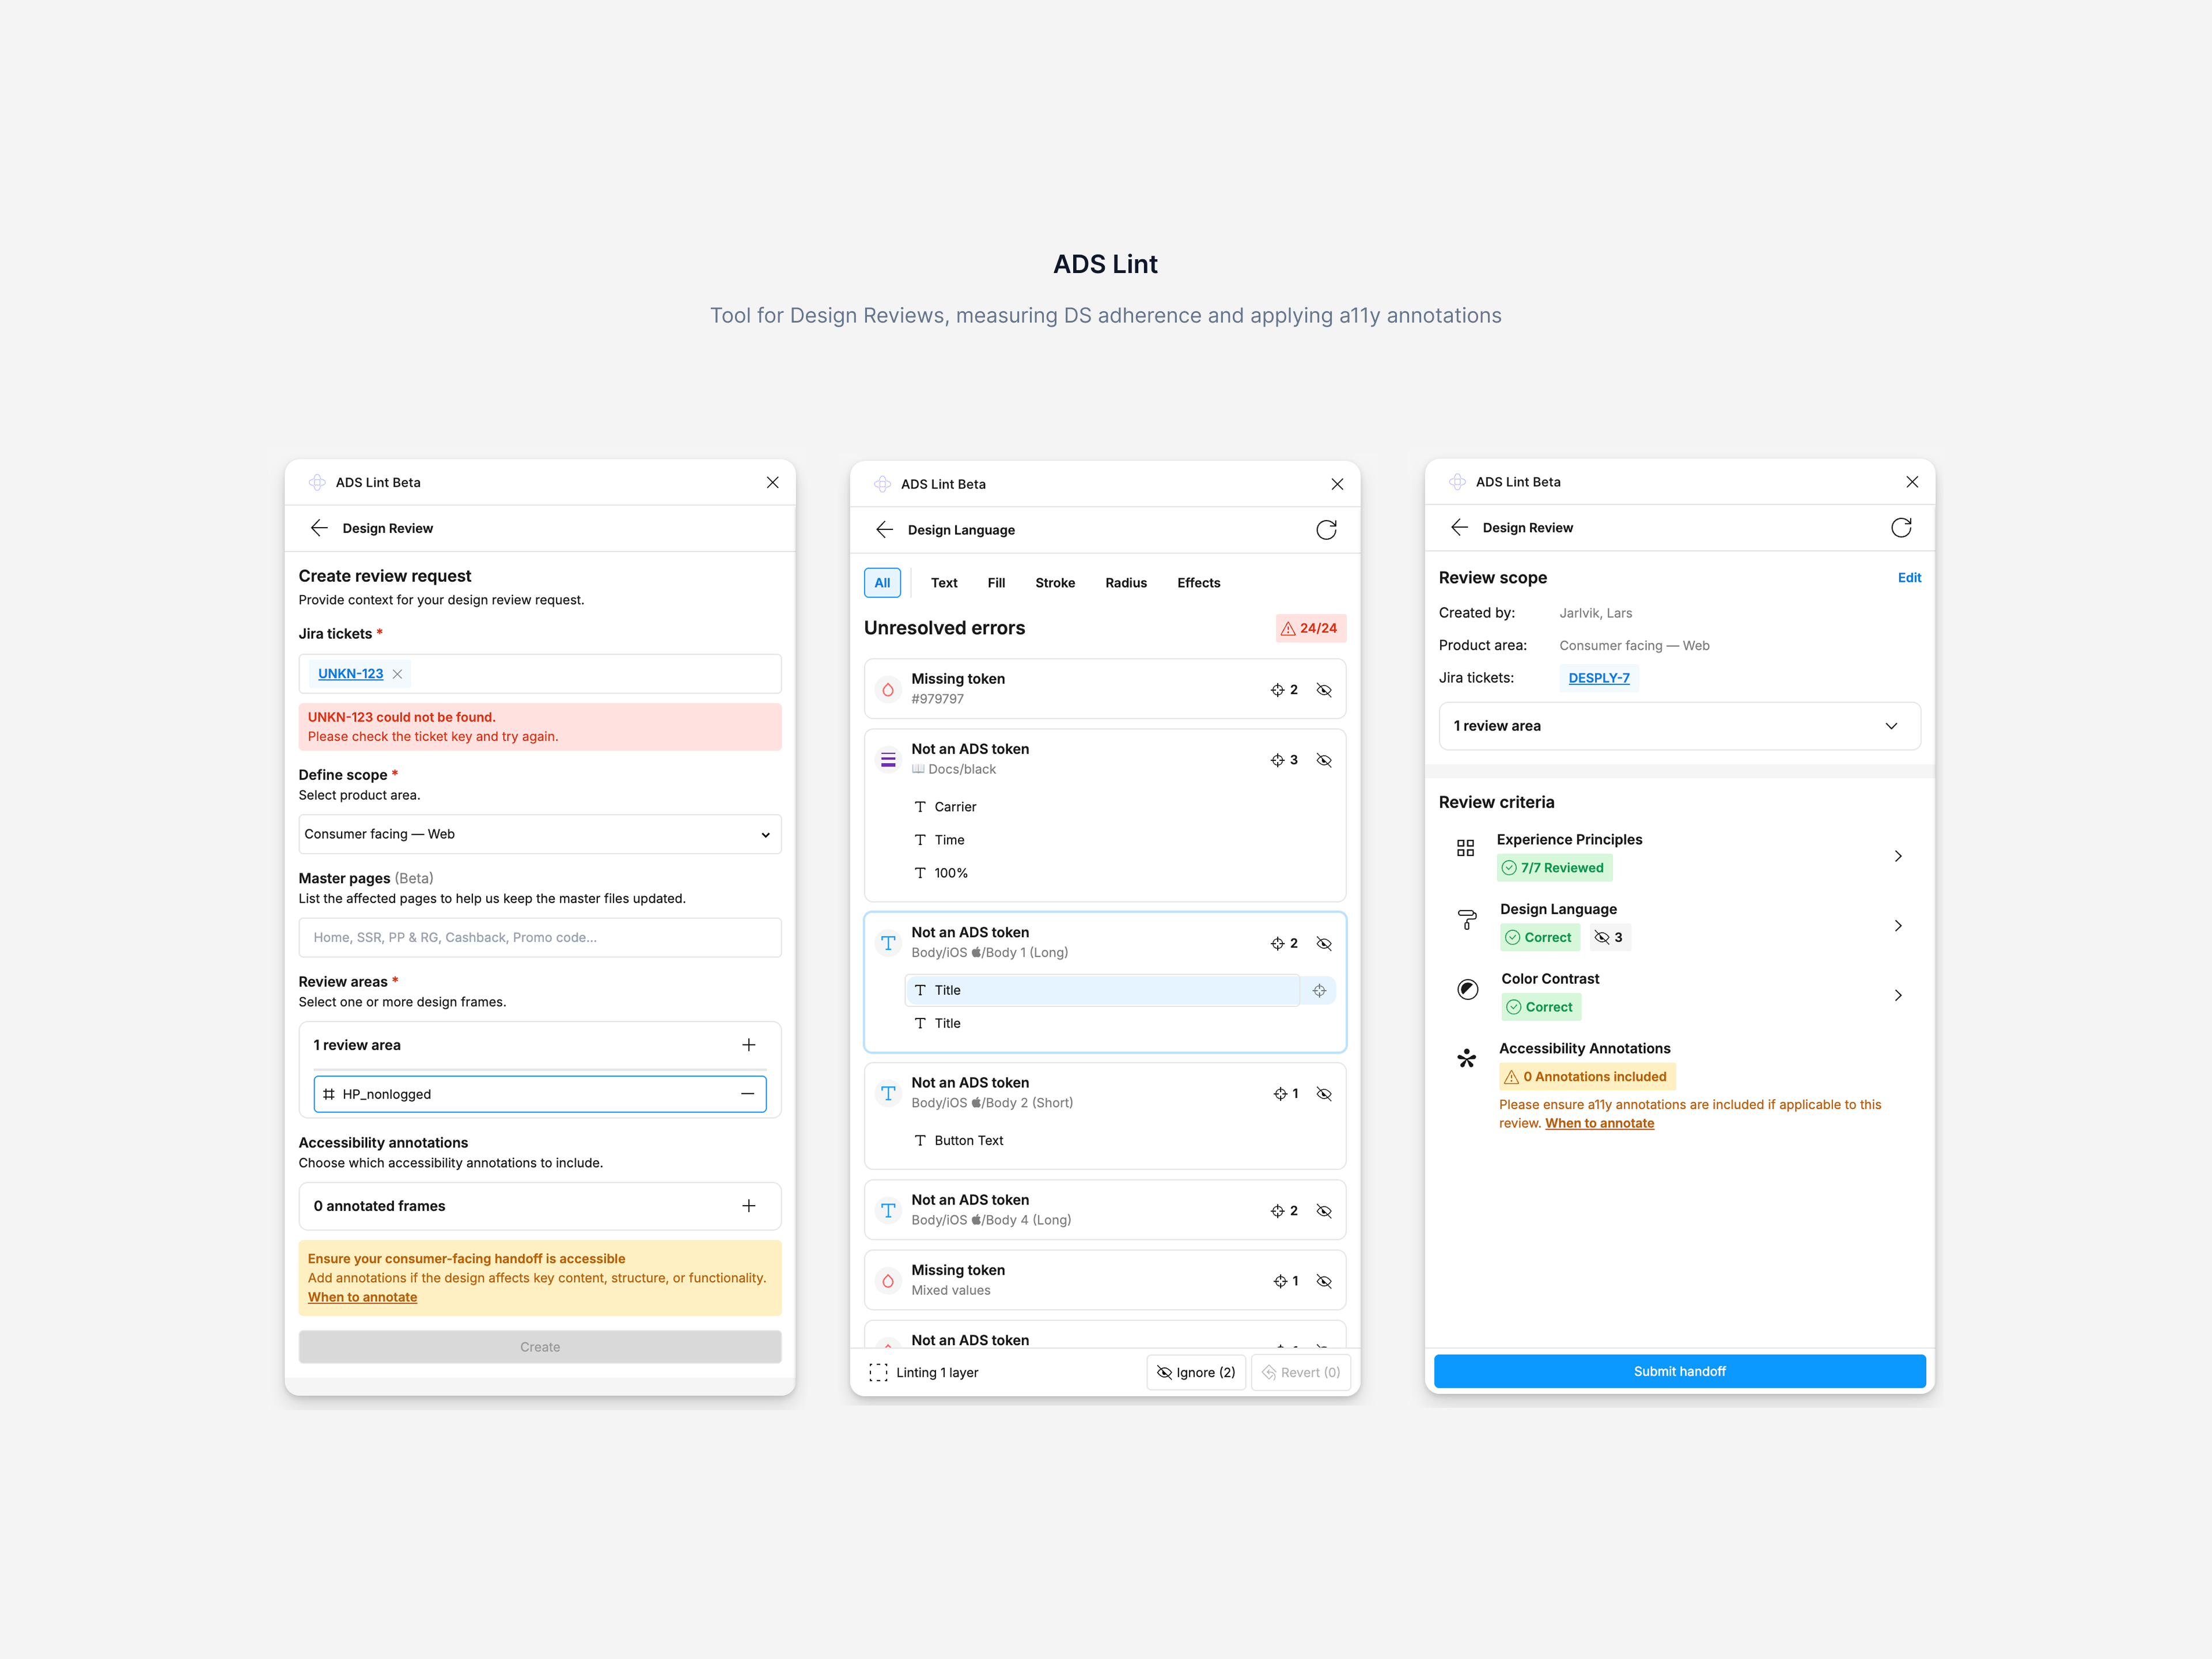Viewport: 2212px width, 1659px height.
Task: Focus the Master pages input field
Action: click(540, 938)
